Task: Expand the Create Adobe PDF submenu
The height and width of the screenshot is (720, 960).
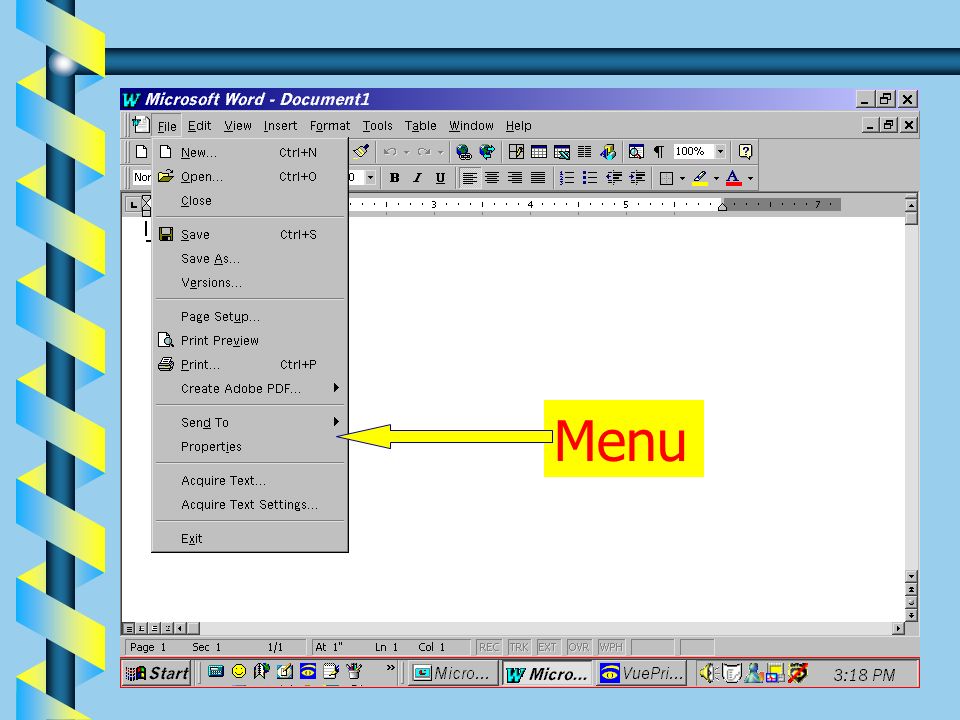Action: tap(336, 388)
